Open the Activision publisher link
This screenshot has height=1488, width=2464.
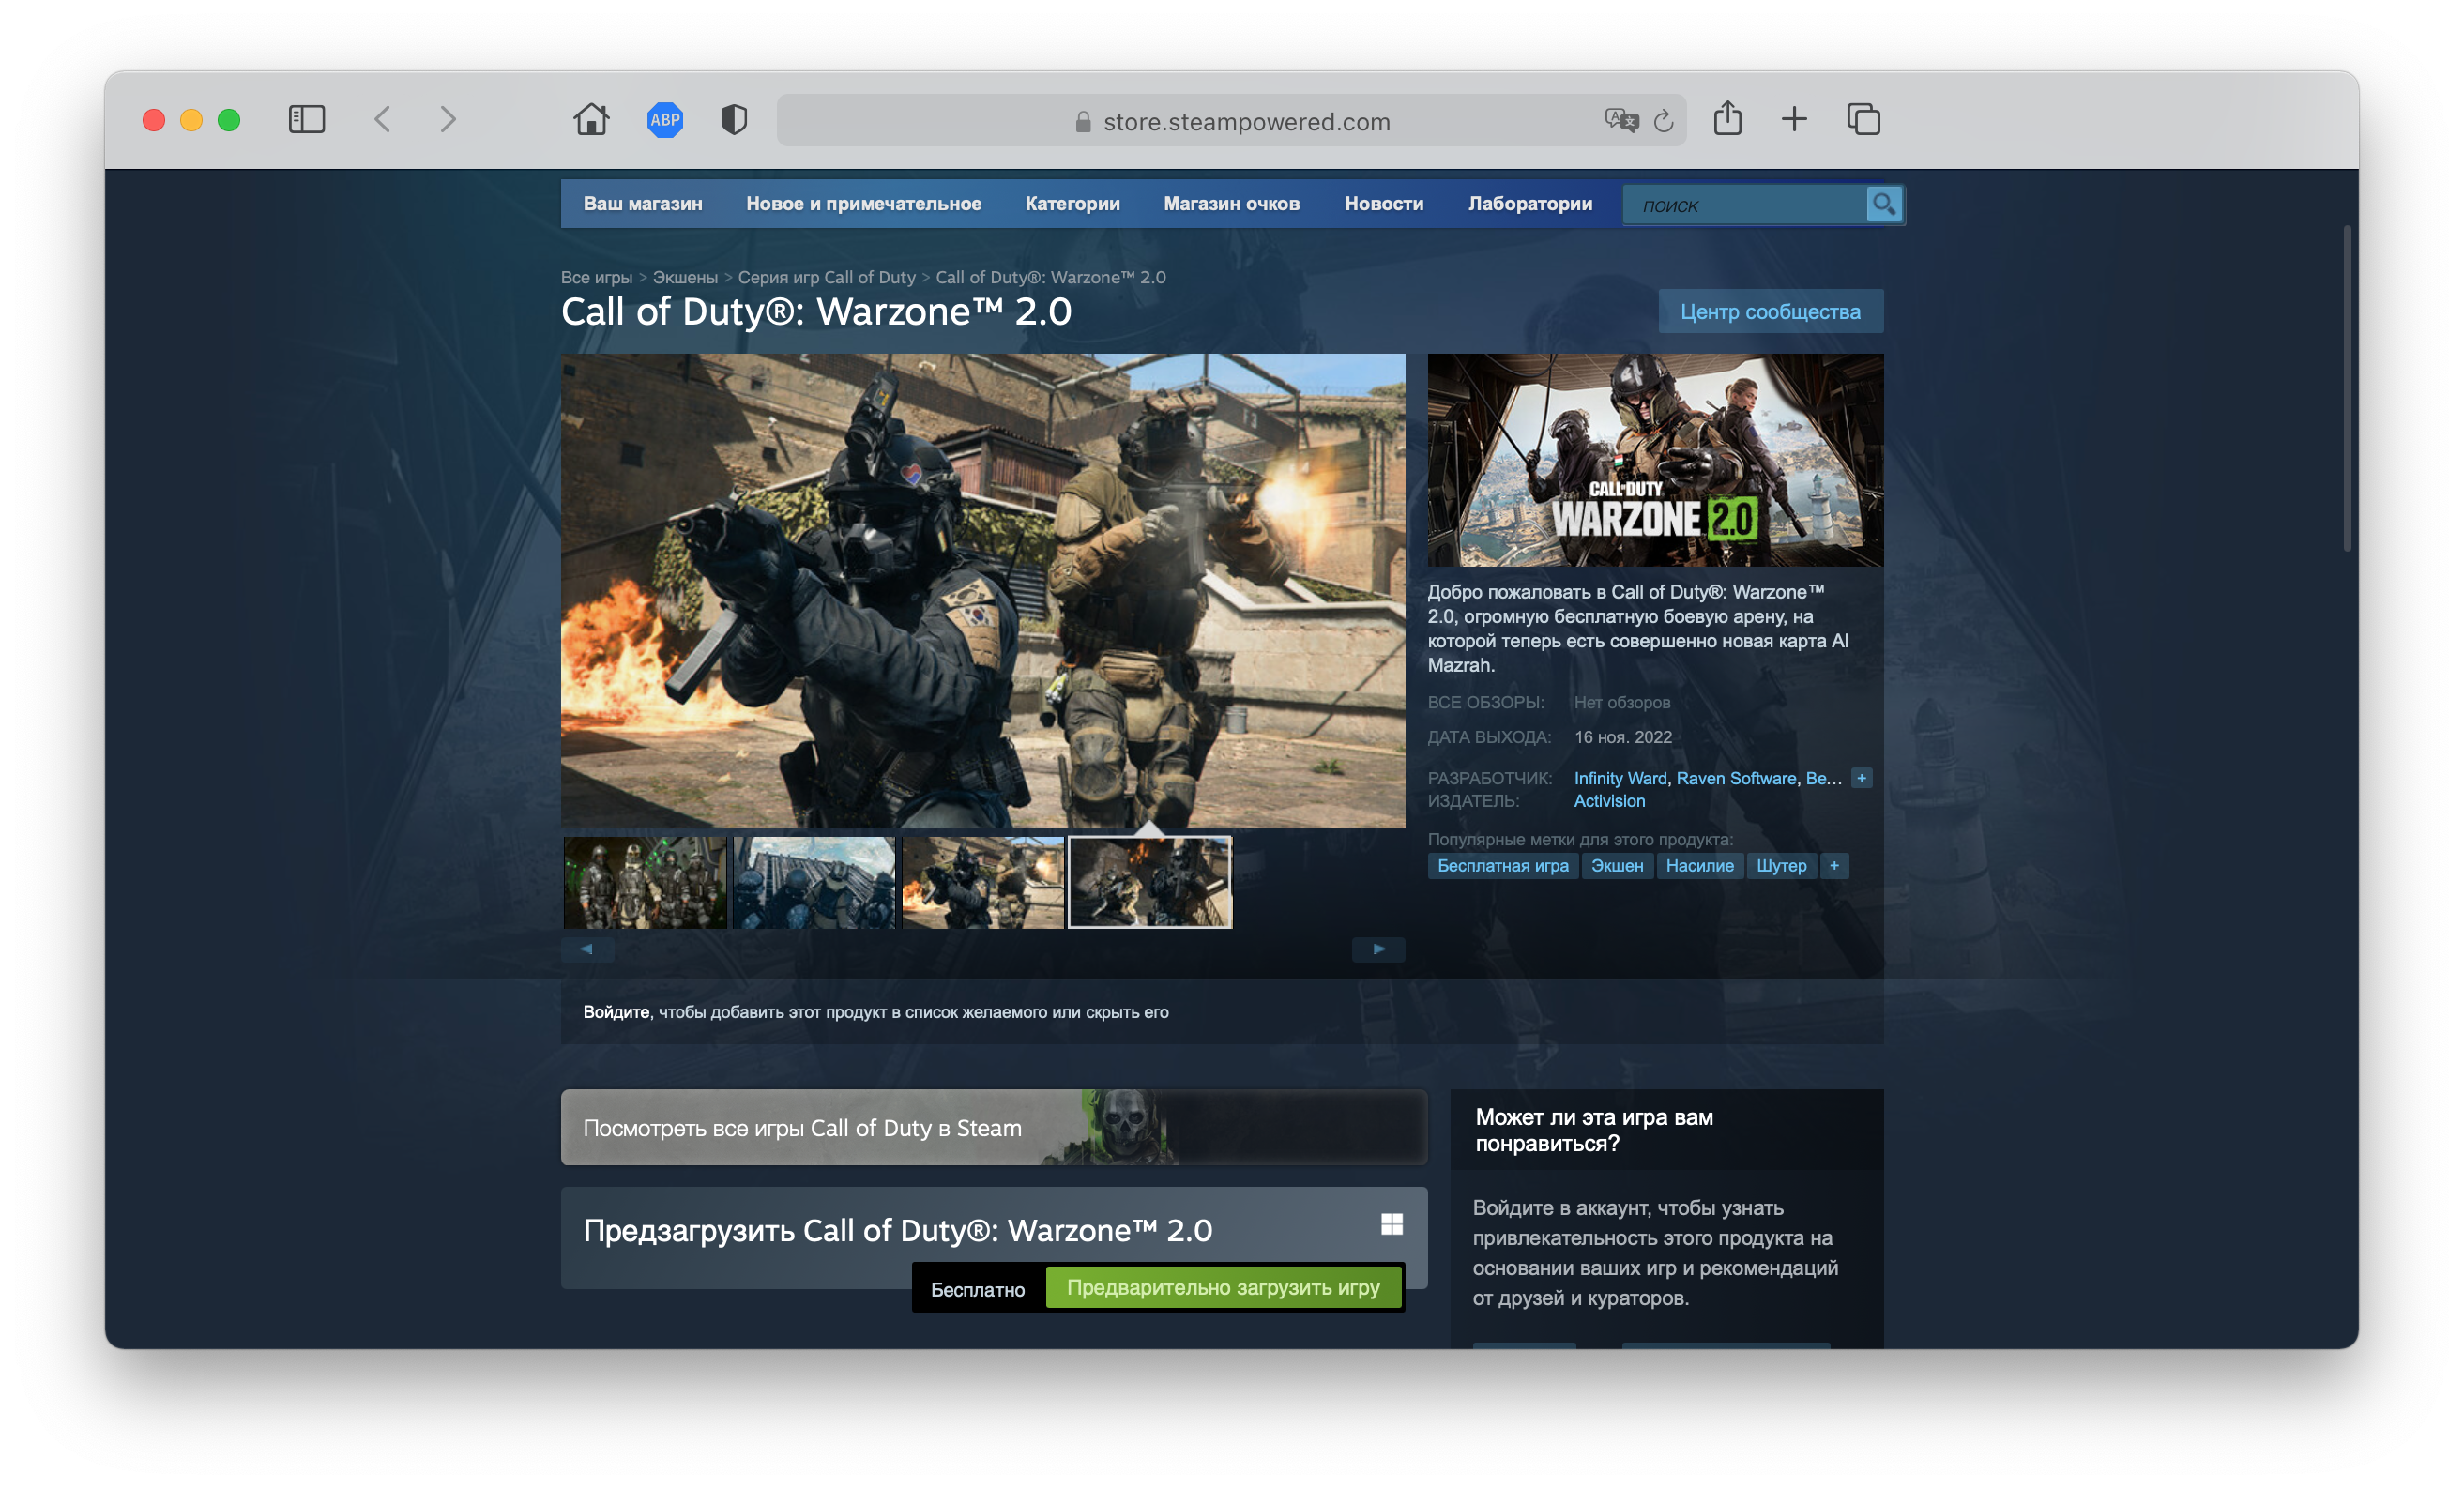point(1609,801)
